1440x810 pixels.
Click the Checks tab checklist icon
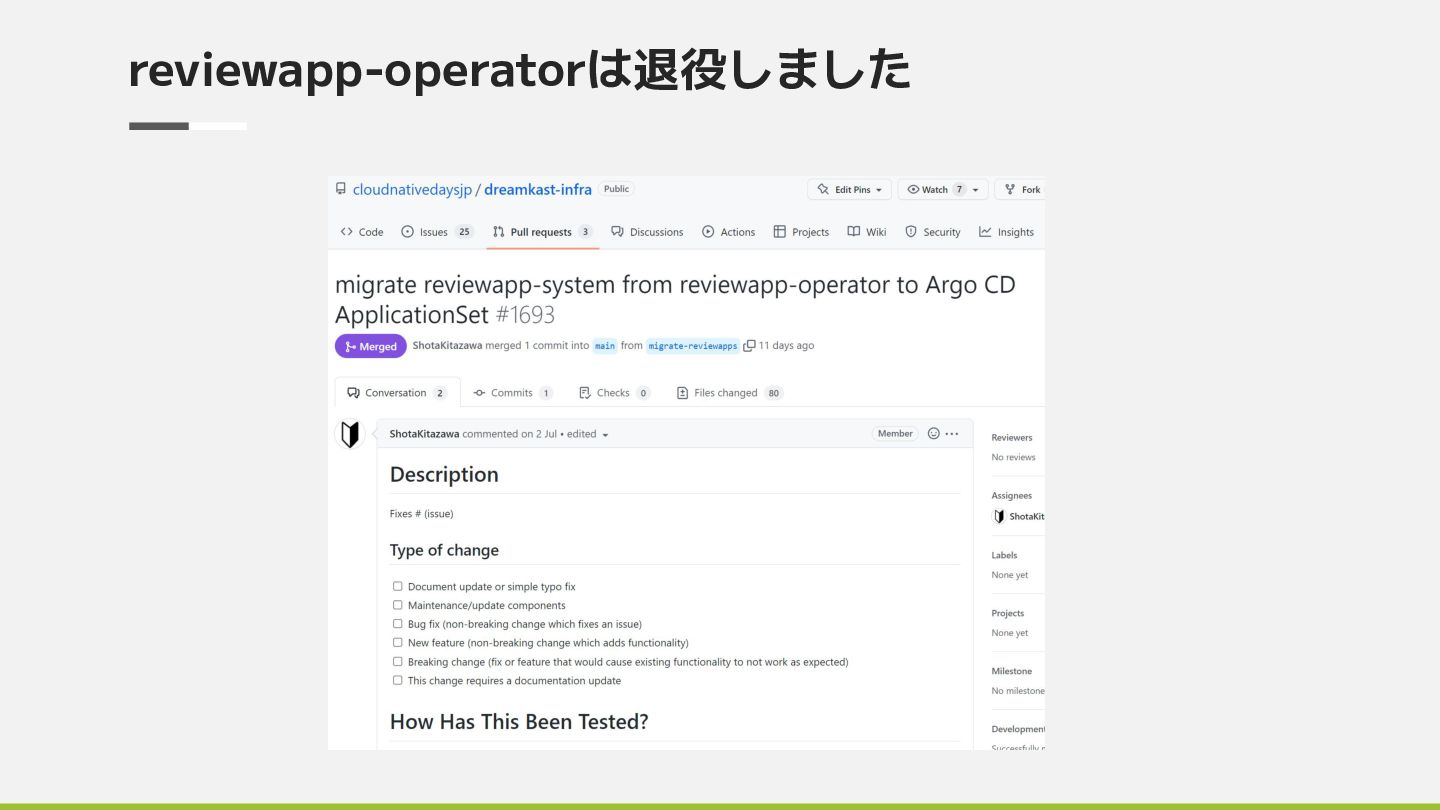point(585,393)
